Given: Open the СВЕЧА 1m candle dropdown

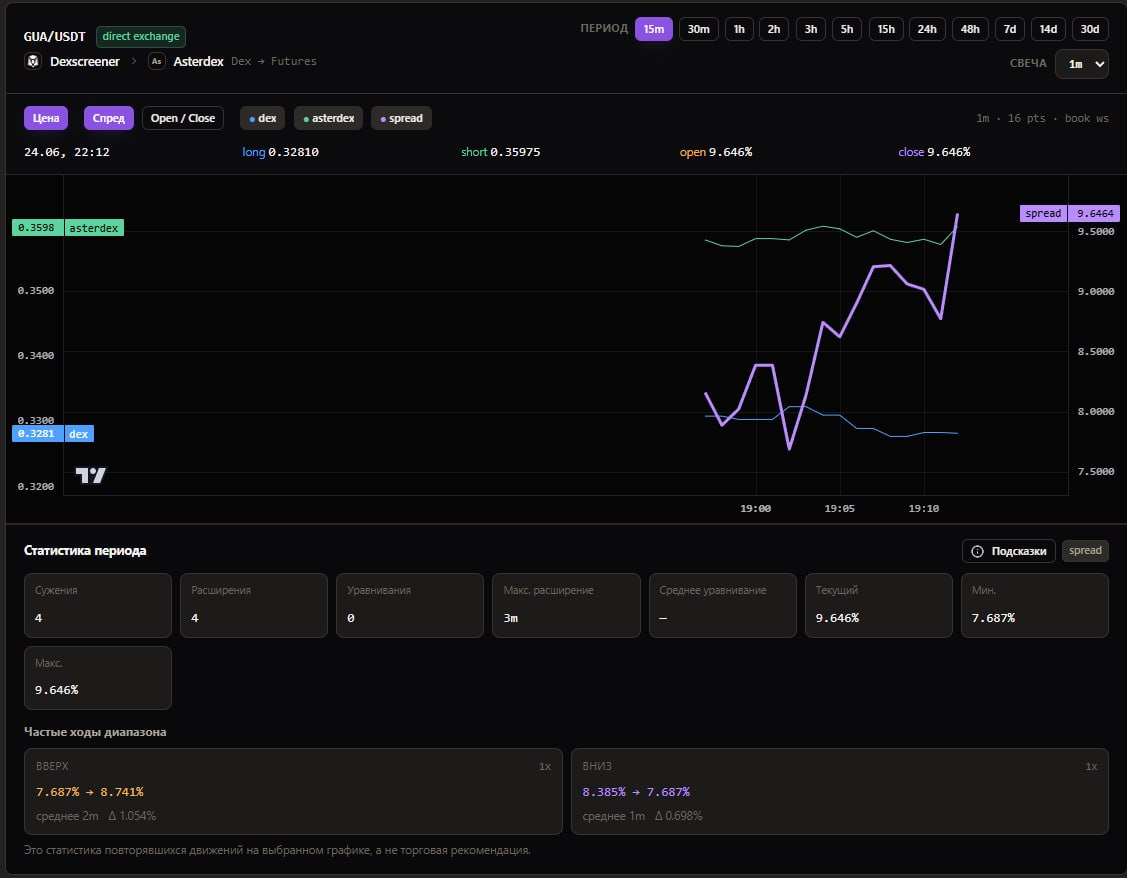Looking at the screenshot, I should point(1081,64).
